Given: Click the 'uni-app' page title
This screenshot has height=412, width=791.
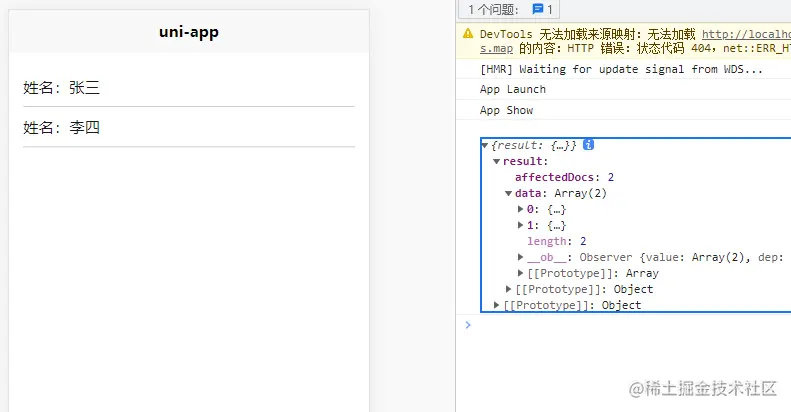Looking at the screenshot, I should tap(189, 32).
